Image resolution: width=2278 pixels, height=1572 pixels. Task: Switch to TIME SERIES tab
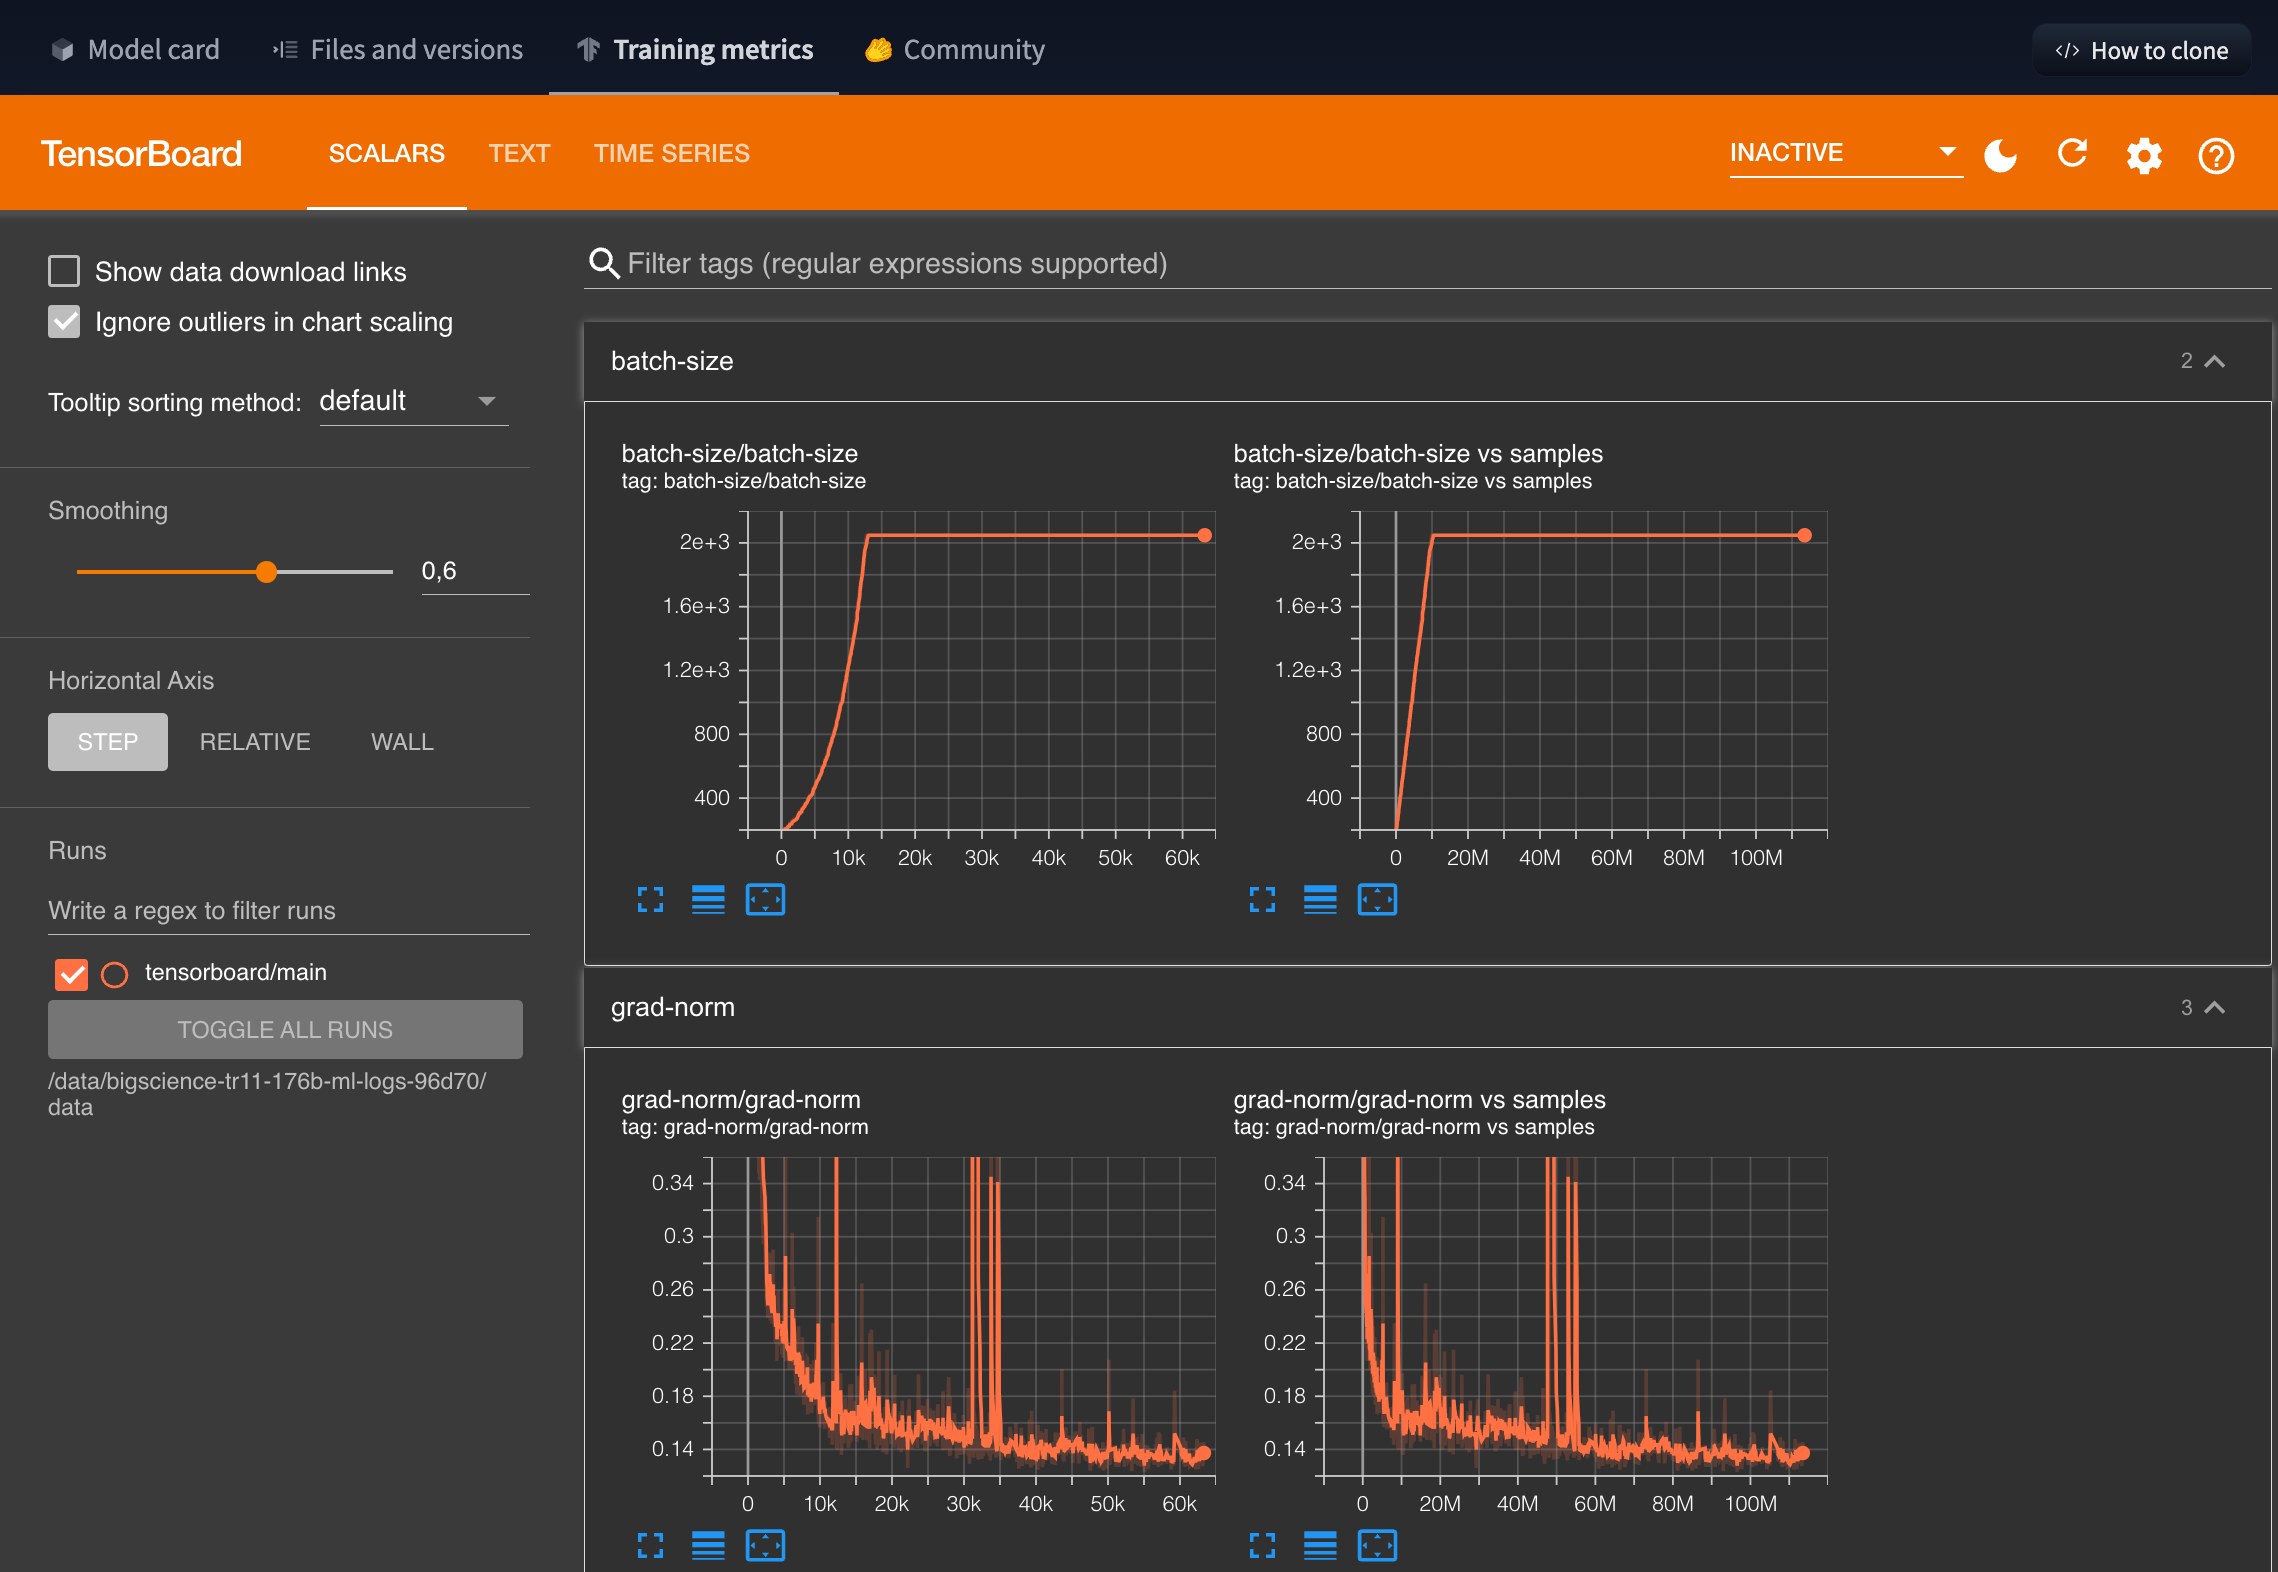(x=671, y=153)
